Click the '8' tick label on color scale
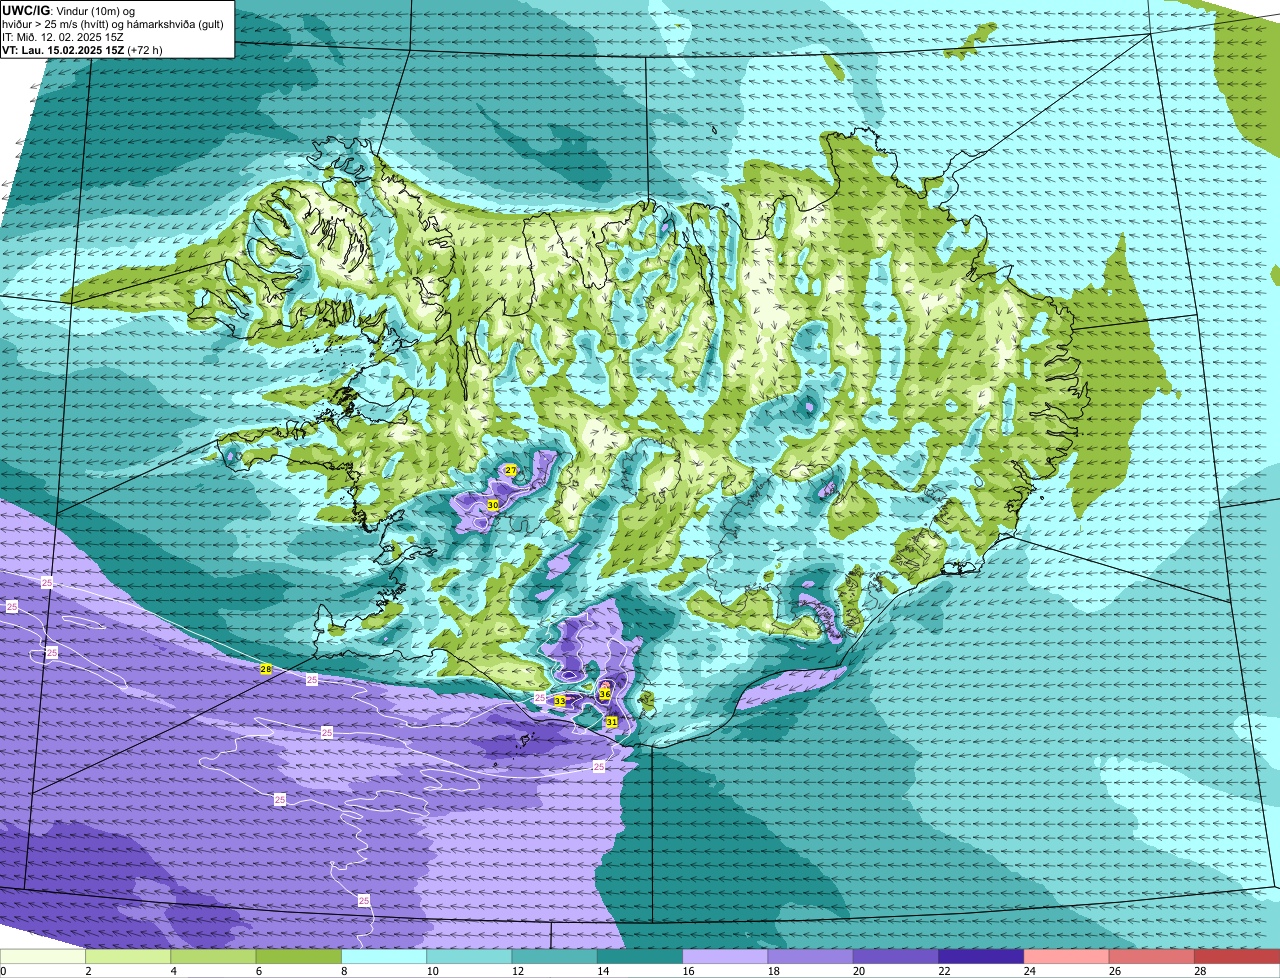The width and height of the screenshot is (1280, 978). [344, 971]
